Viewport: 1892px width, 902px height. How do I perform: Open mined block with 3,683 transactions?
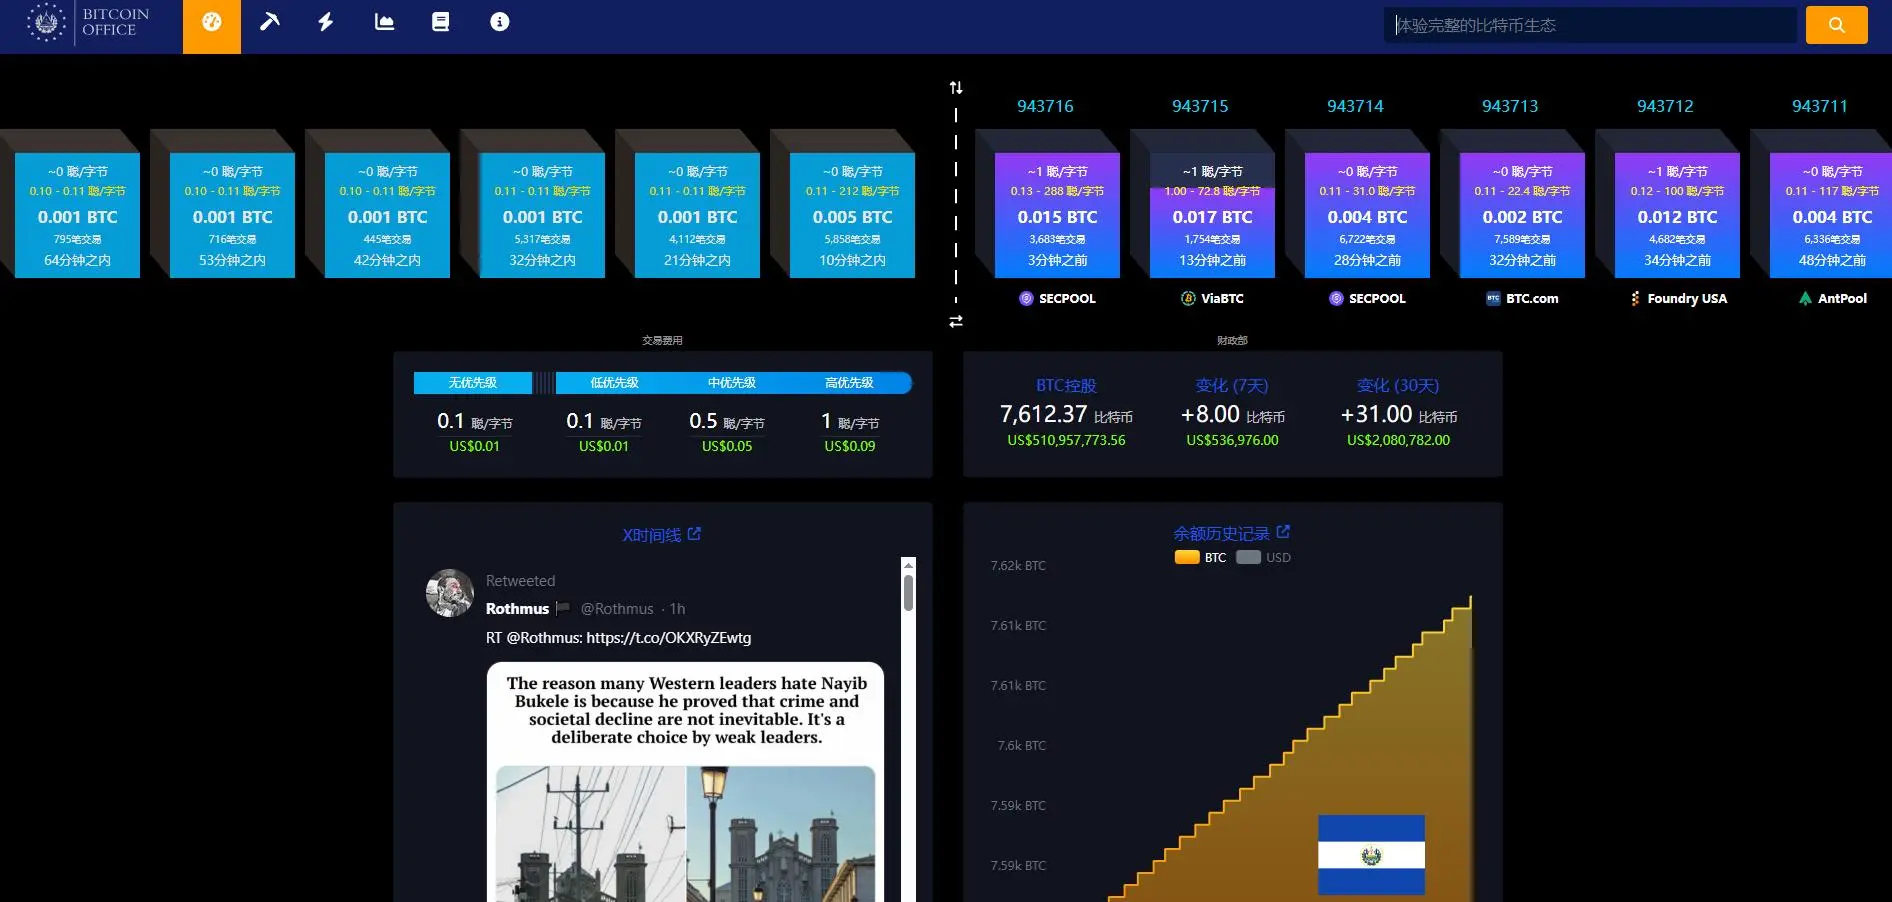pyautogui.click(x=1057, y=215)
